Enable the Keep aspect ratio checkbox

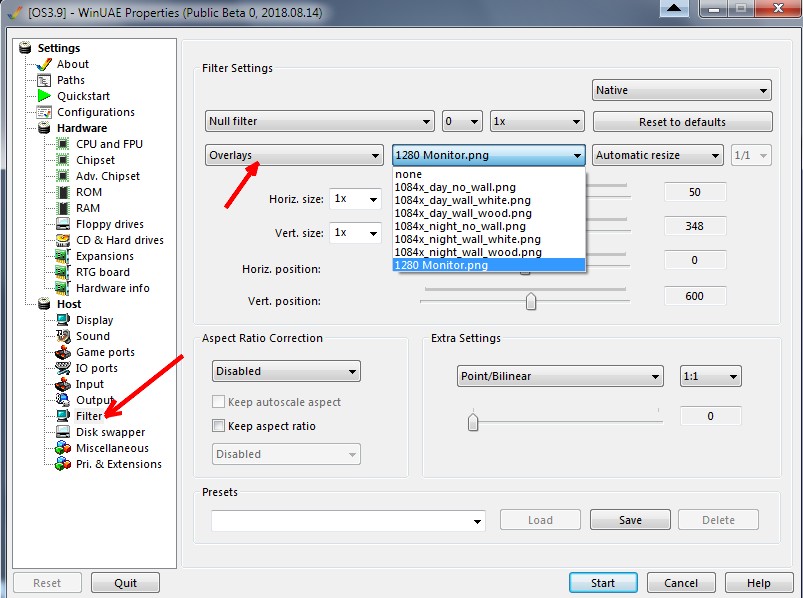(x=219, y=426)
